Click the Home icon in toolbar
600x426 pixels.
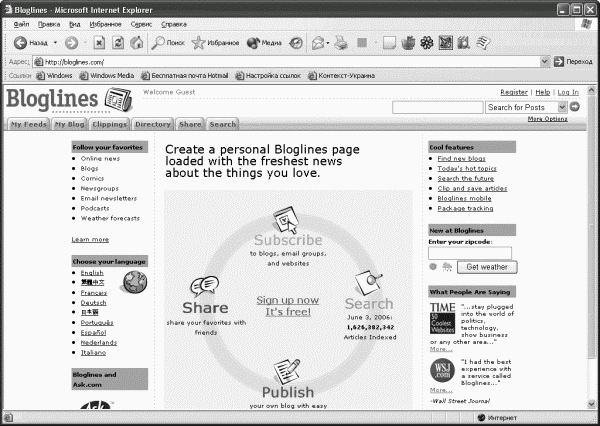click(x=137, y=42)
